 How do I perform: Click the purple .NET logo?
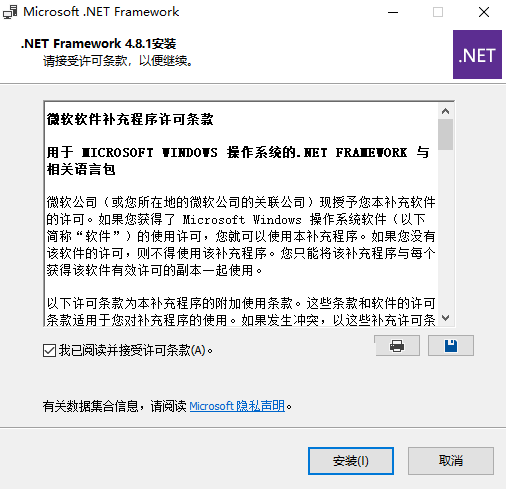477,54
